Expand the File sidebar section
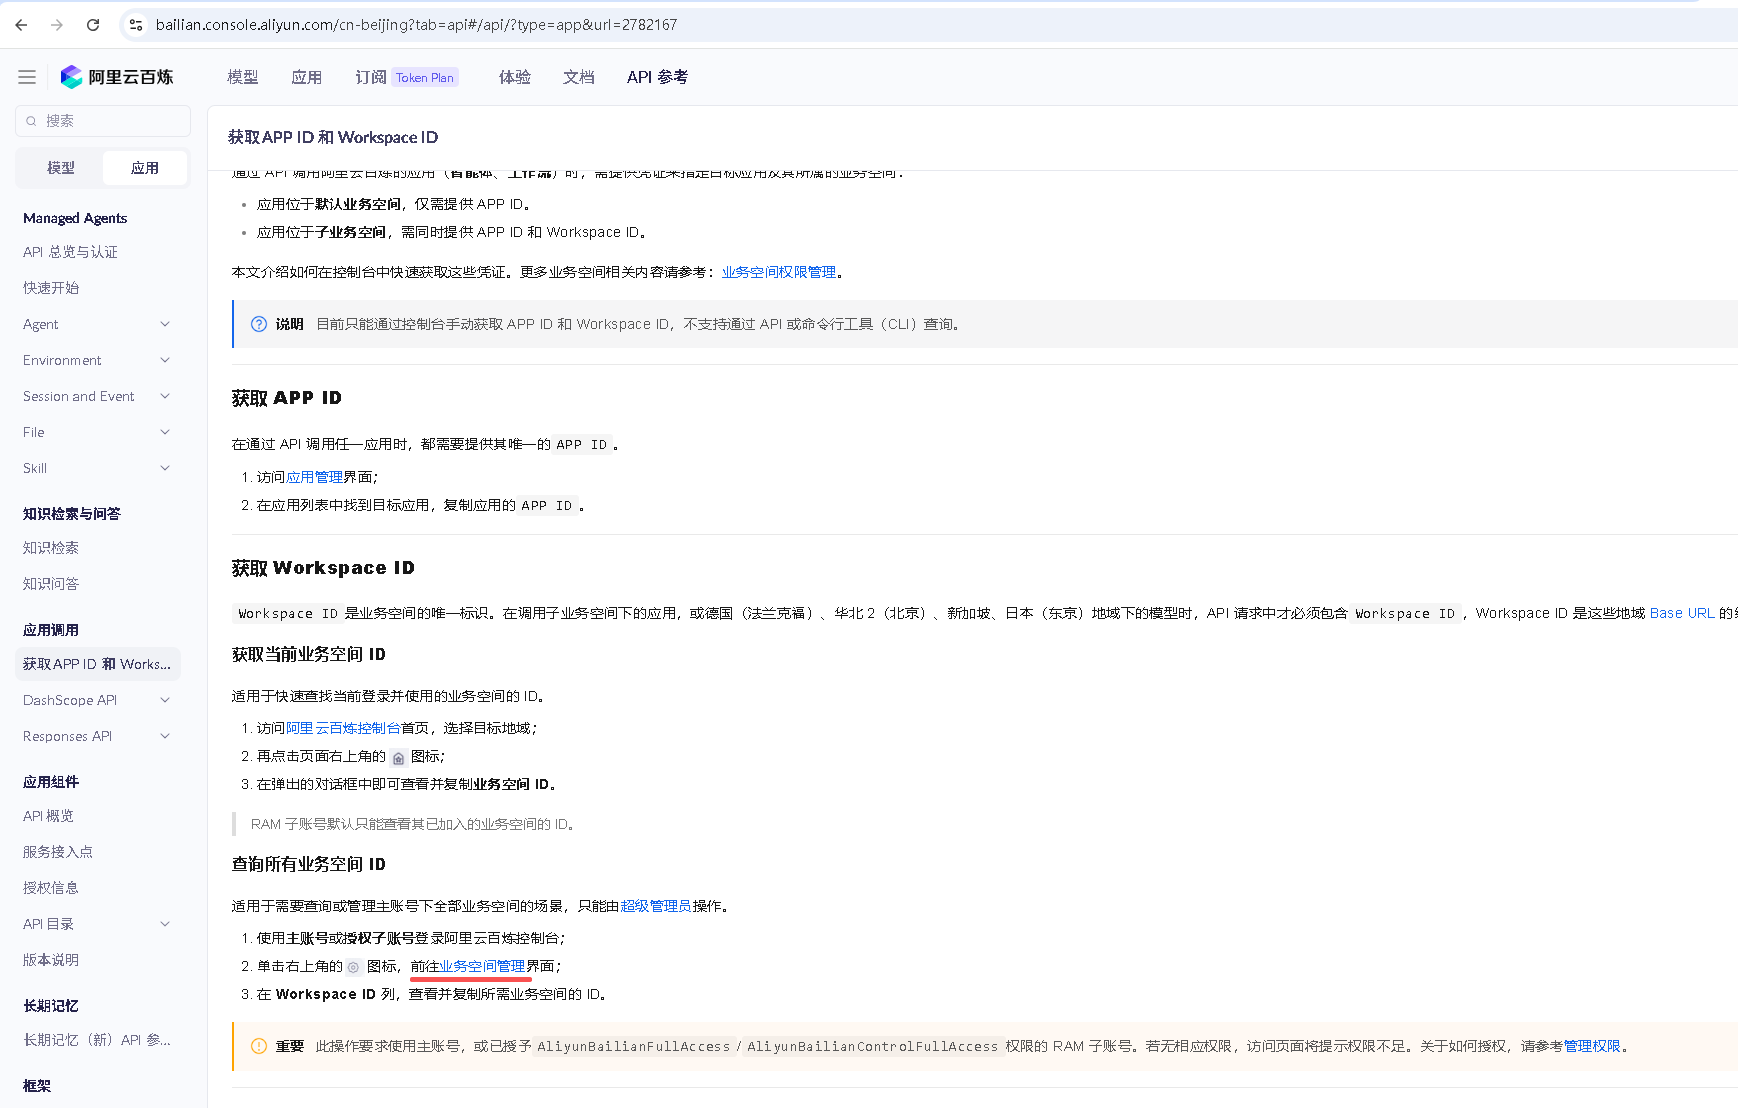 [x=165, y=432]
